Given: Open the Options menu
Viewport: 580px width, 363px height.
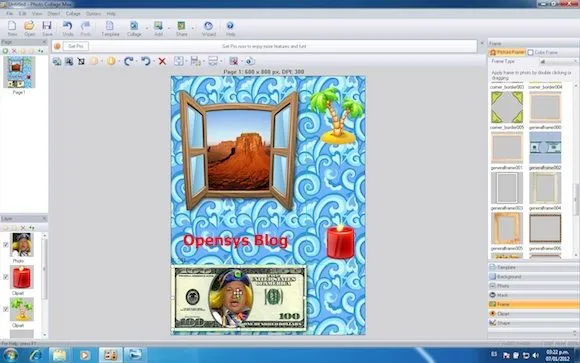Looking at the screenshot, I should click(x=93, y=14).
